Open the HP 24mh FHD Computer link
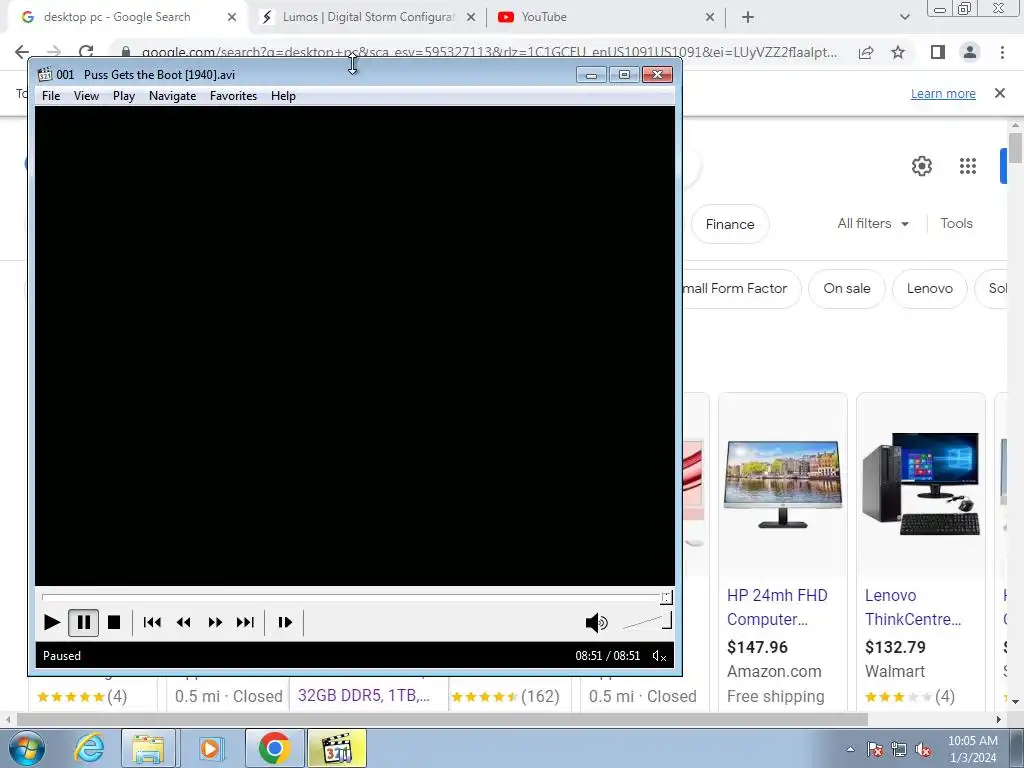Image resolution: width=1024 pixels, height=768 pixels. pos(777,607)
